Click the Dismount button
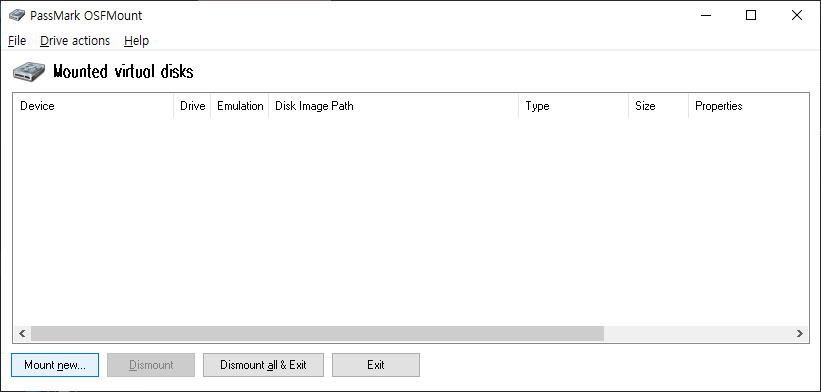 [151, 365]
